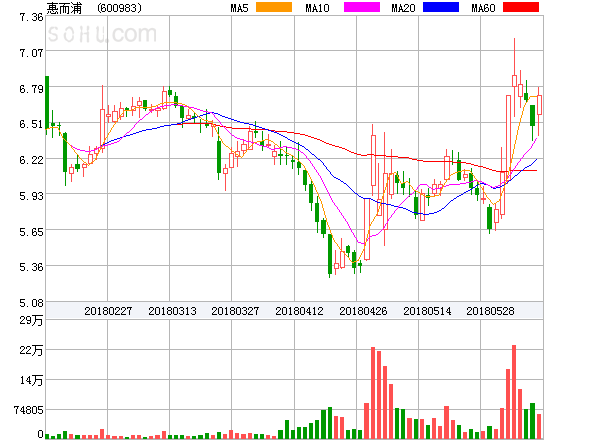Click the 29万 volume axis label
The height and width of the screenshot is (440, 600).
click(31, 320)
